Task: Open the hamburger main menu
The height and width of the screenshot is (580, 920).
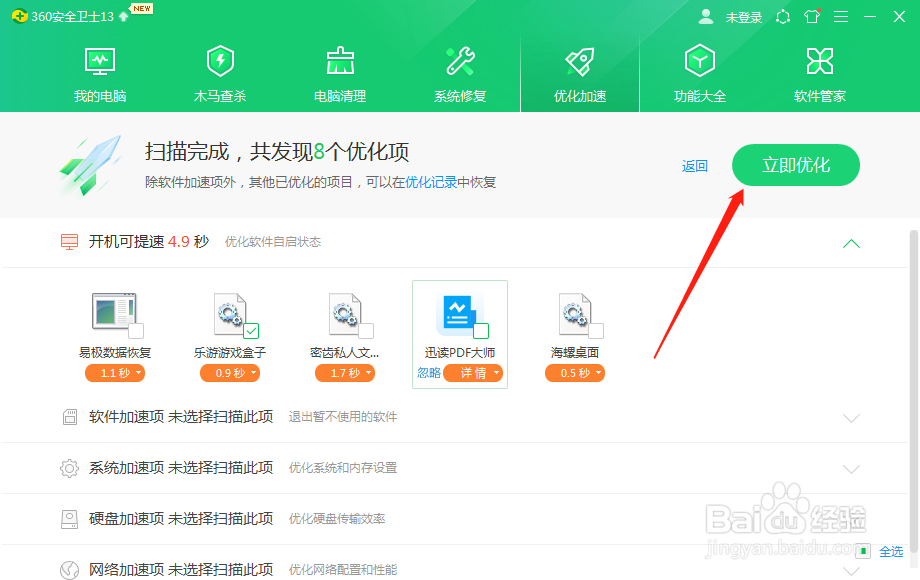Action: (x=840, y=16)
